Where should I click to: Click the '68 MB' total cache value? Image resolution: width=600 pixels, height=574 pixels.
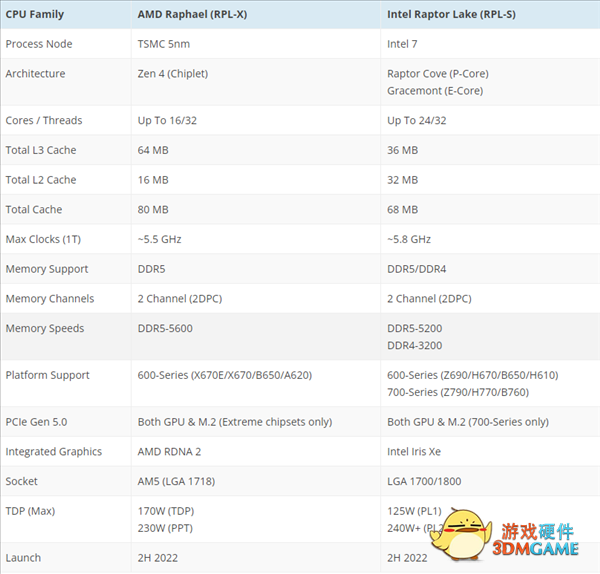(402, 210)
